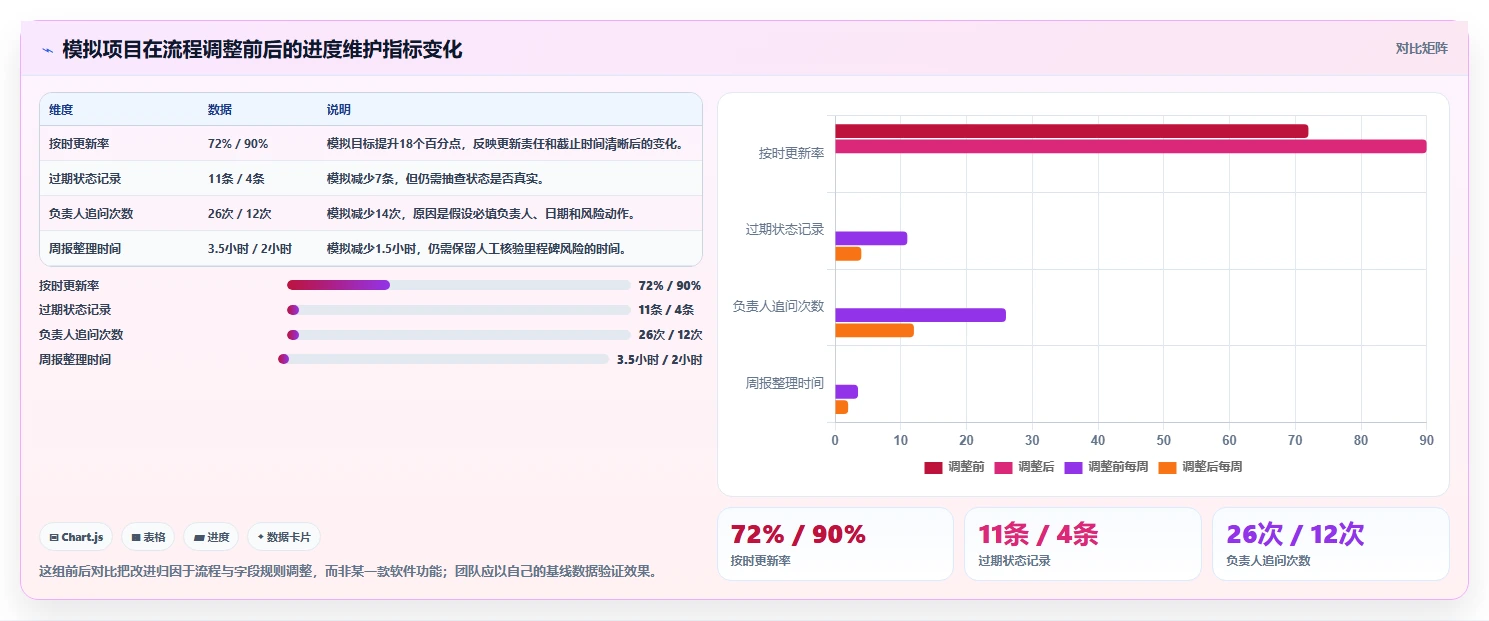The image size is (1489, 621).
Task: Click the chart y-axis label 负责人追问次数
Action: pos(778,306)
